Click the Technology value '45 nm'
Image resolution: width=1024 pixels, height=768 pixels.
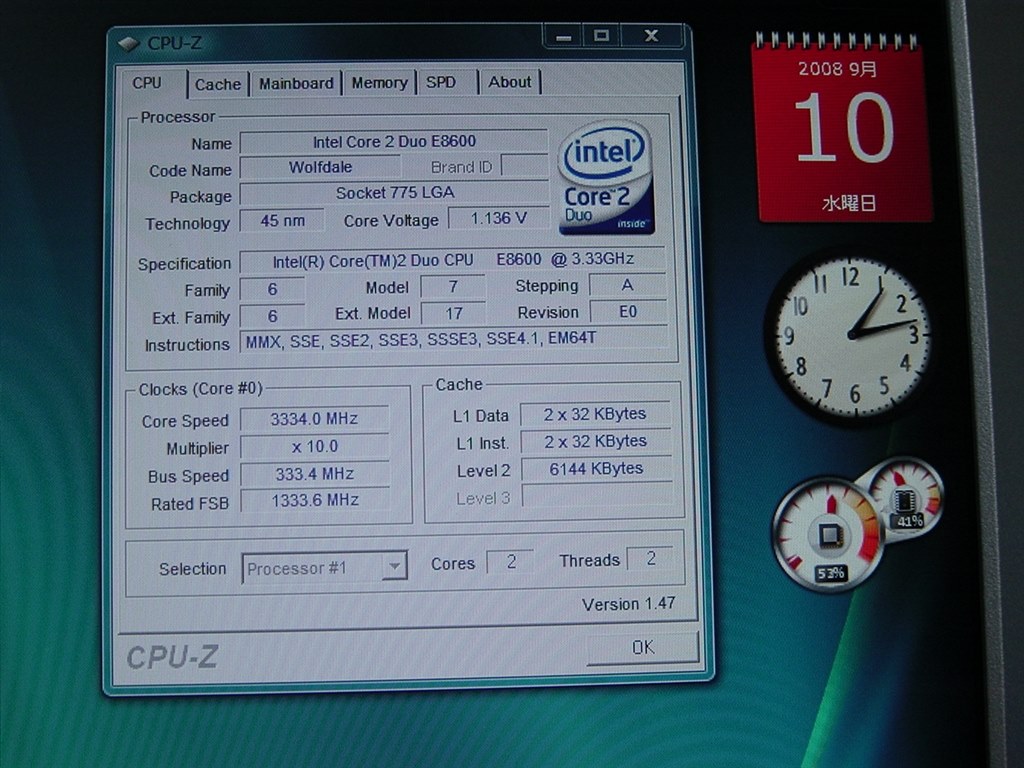[x=282, y=221]
